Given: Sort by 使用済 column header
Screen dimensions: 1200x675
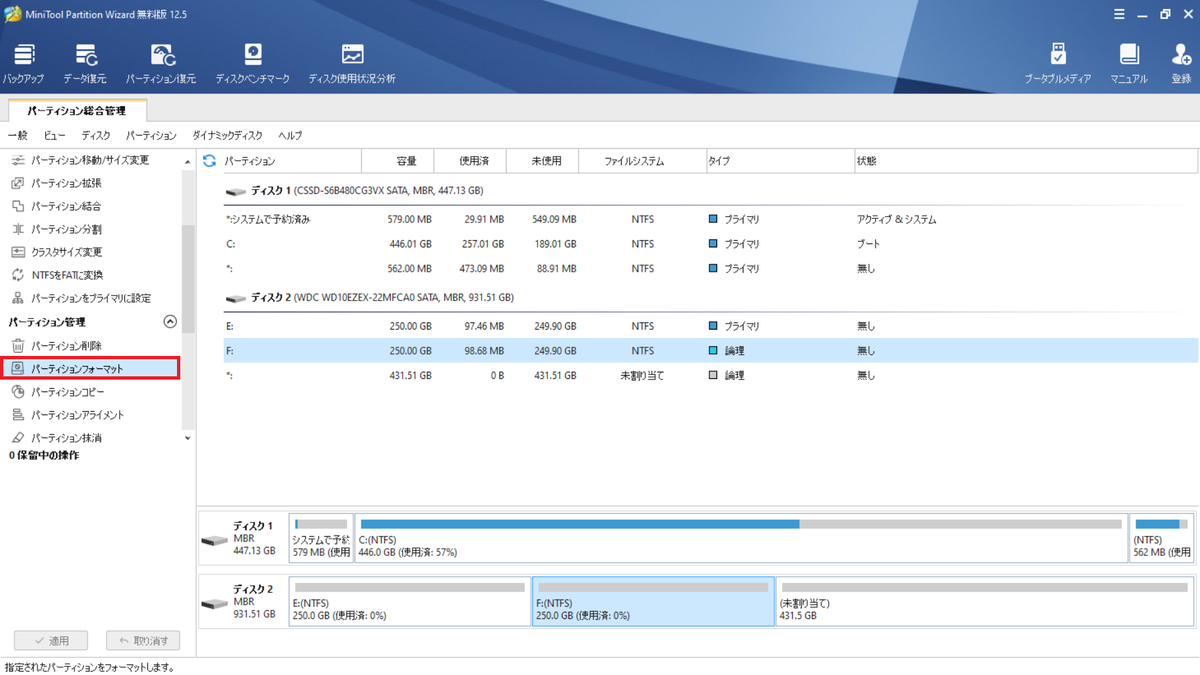Looking at the screenshot, I should (469, 161).
